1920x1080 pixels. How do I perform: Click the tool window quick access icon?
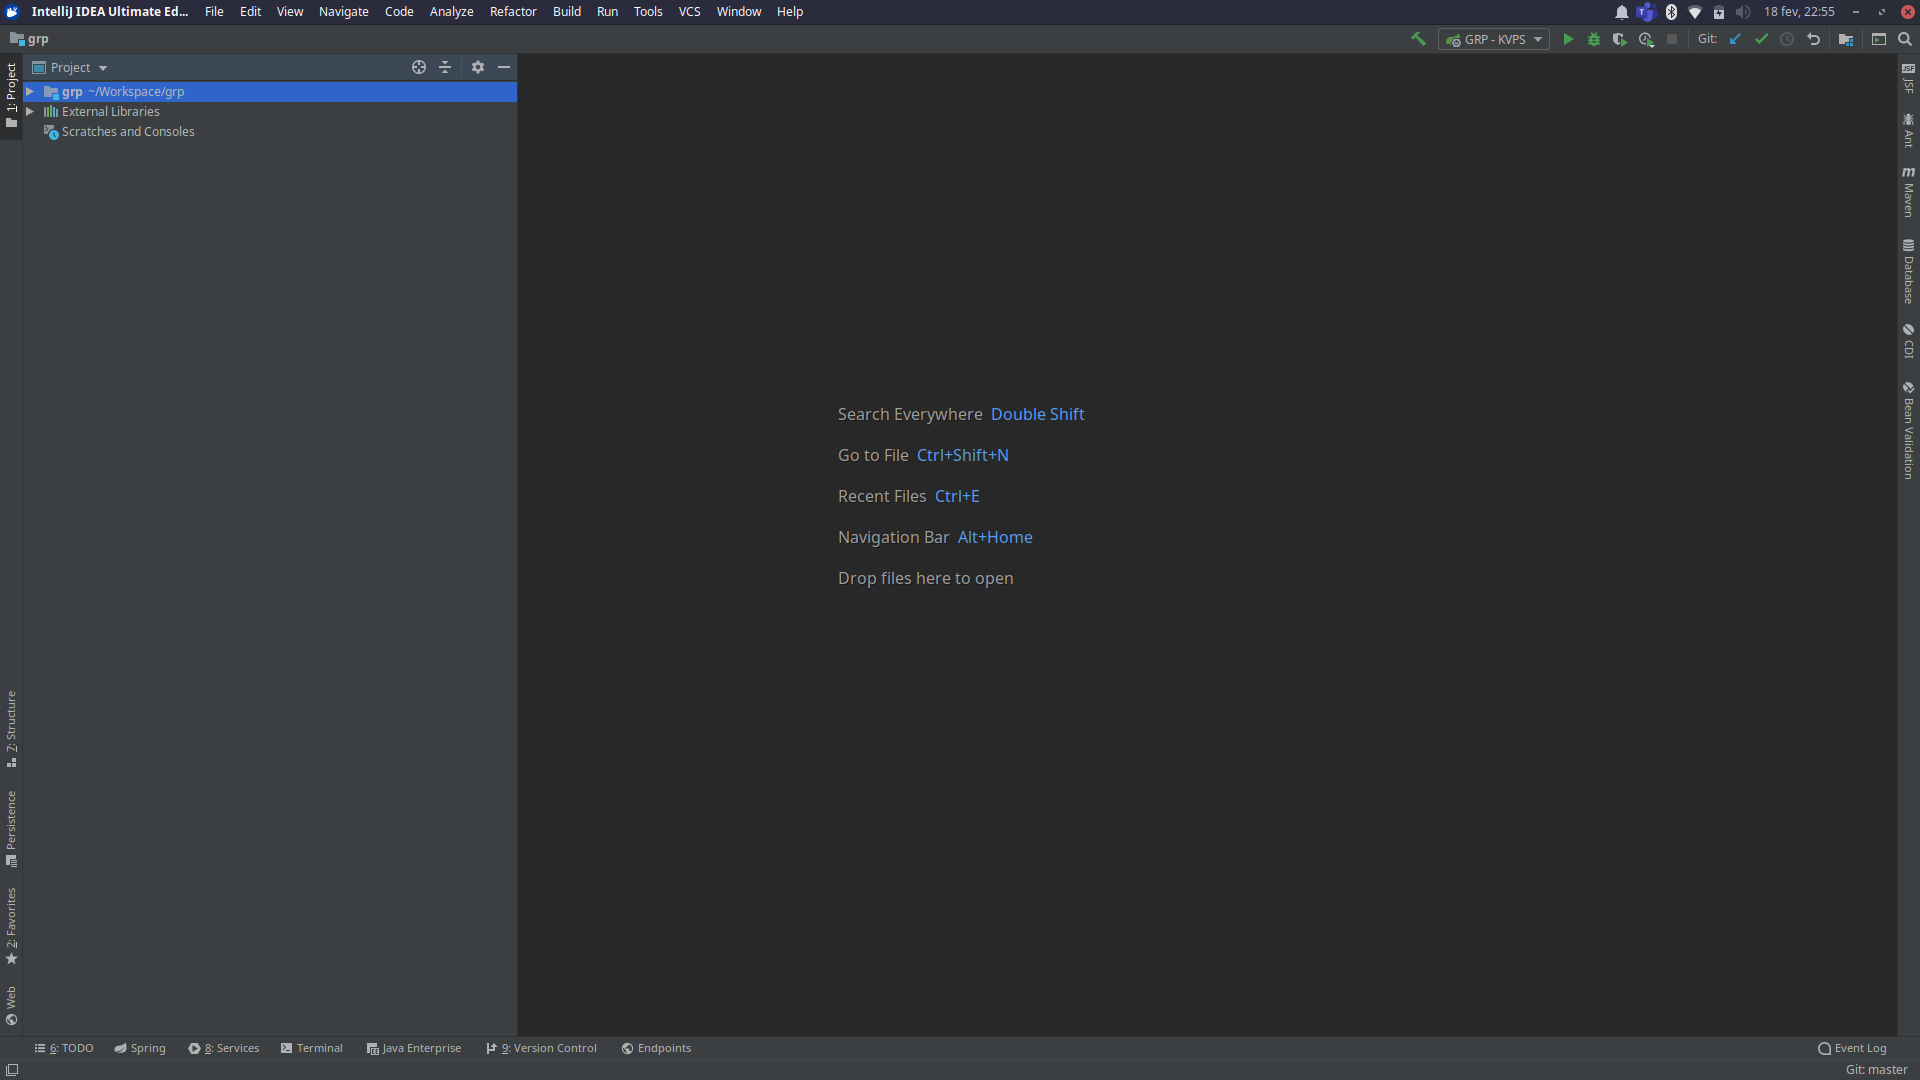pyautogui.click(x=12, y=1070)
